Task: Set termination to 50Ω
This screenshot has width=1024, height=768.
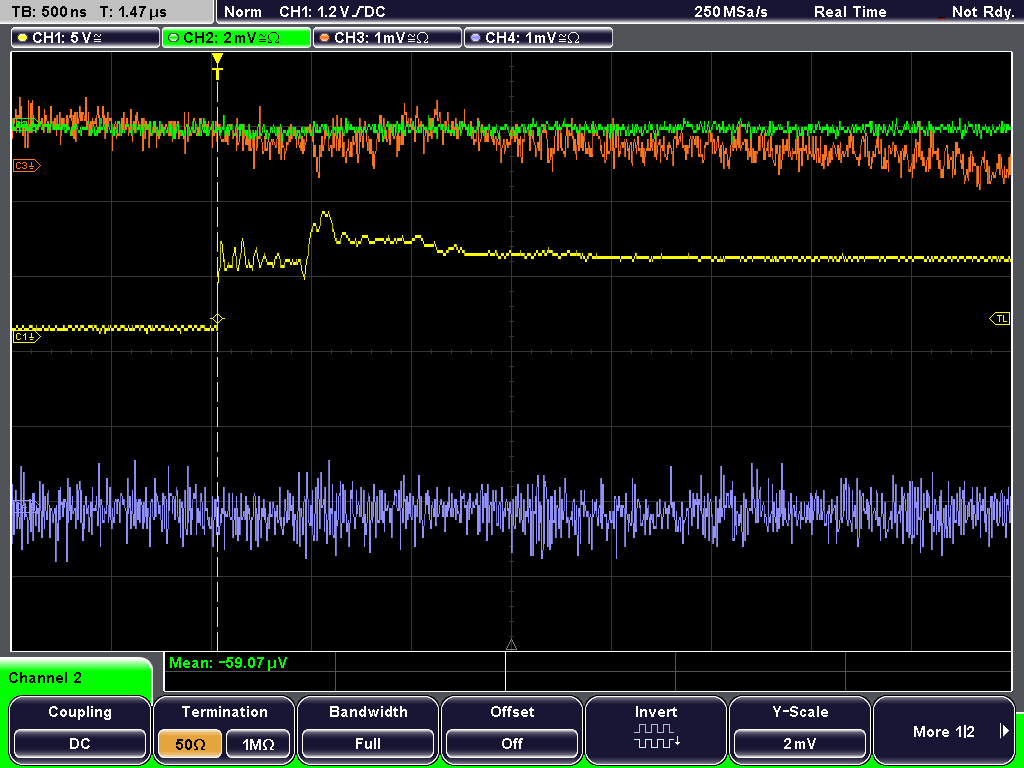Action: pyautogui.click(x=190, y=744)
